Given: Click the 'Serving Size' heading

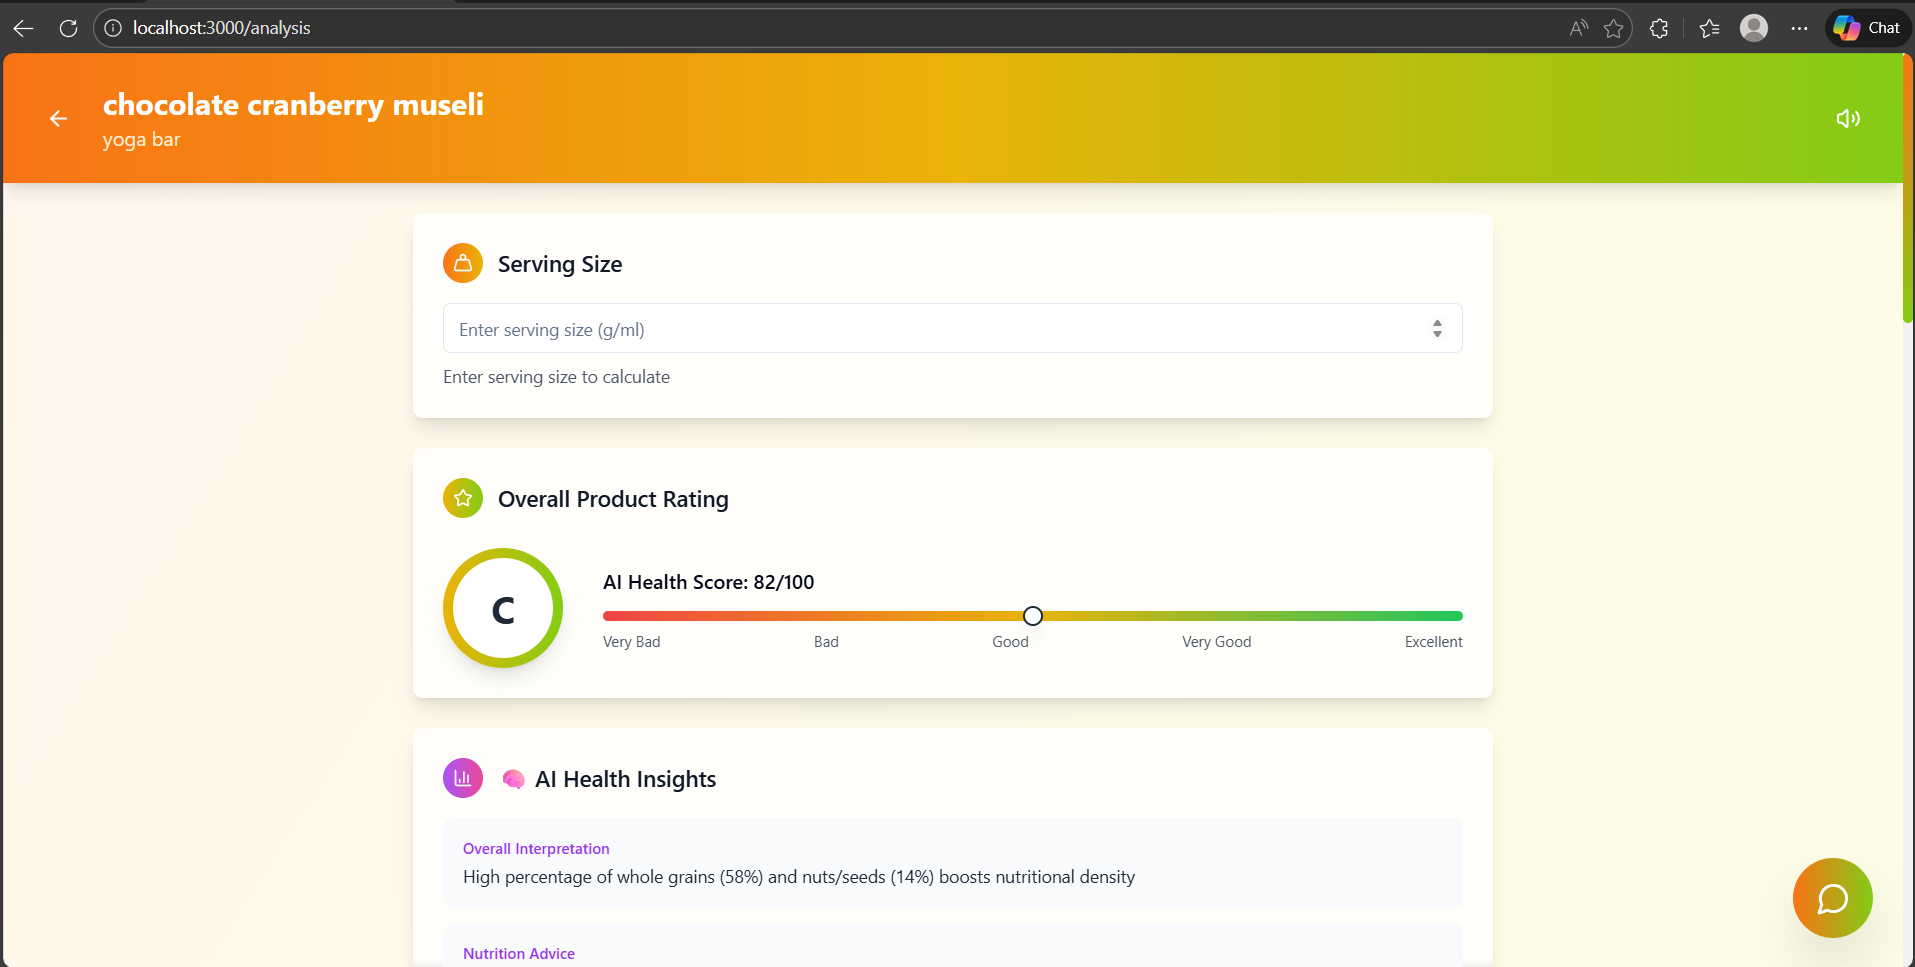Looking at the screenshot, I should point(560,264).
